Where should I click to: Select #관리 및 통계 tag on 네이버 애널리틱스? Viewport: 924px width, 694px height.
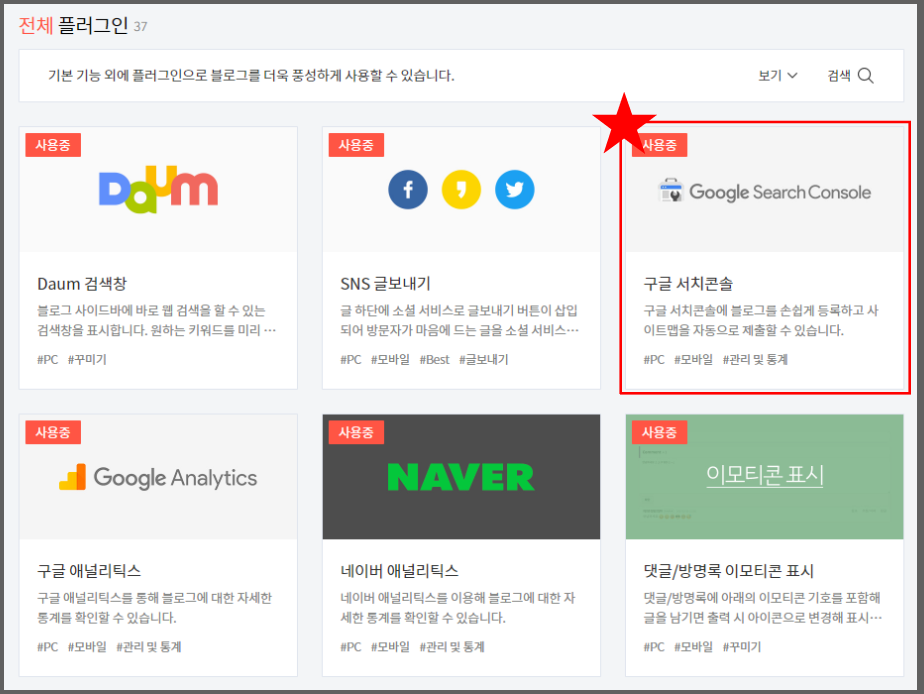452,647
